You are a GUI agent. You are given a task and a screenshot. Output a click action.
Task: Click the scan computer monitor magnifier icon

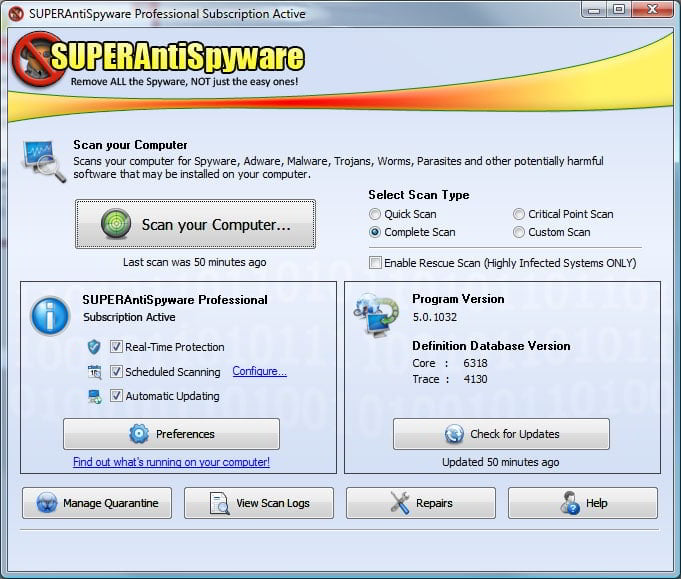tap(44, 160)
